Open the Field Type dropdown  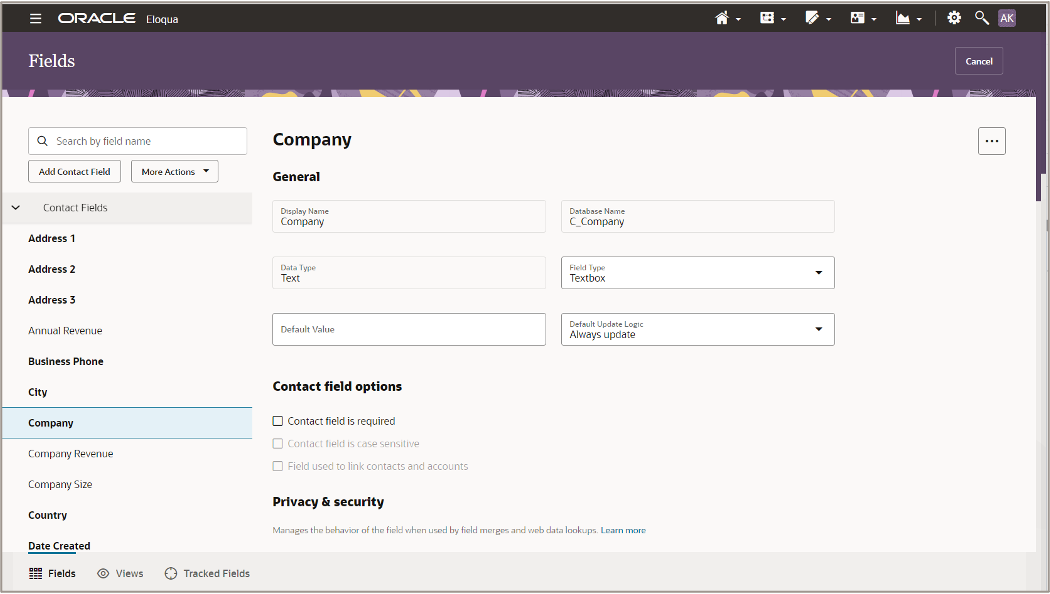tap(698, 273)
